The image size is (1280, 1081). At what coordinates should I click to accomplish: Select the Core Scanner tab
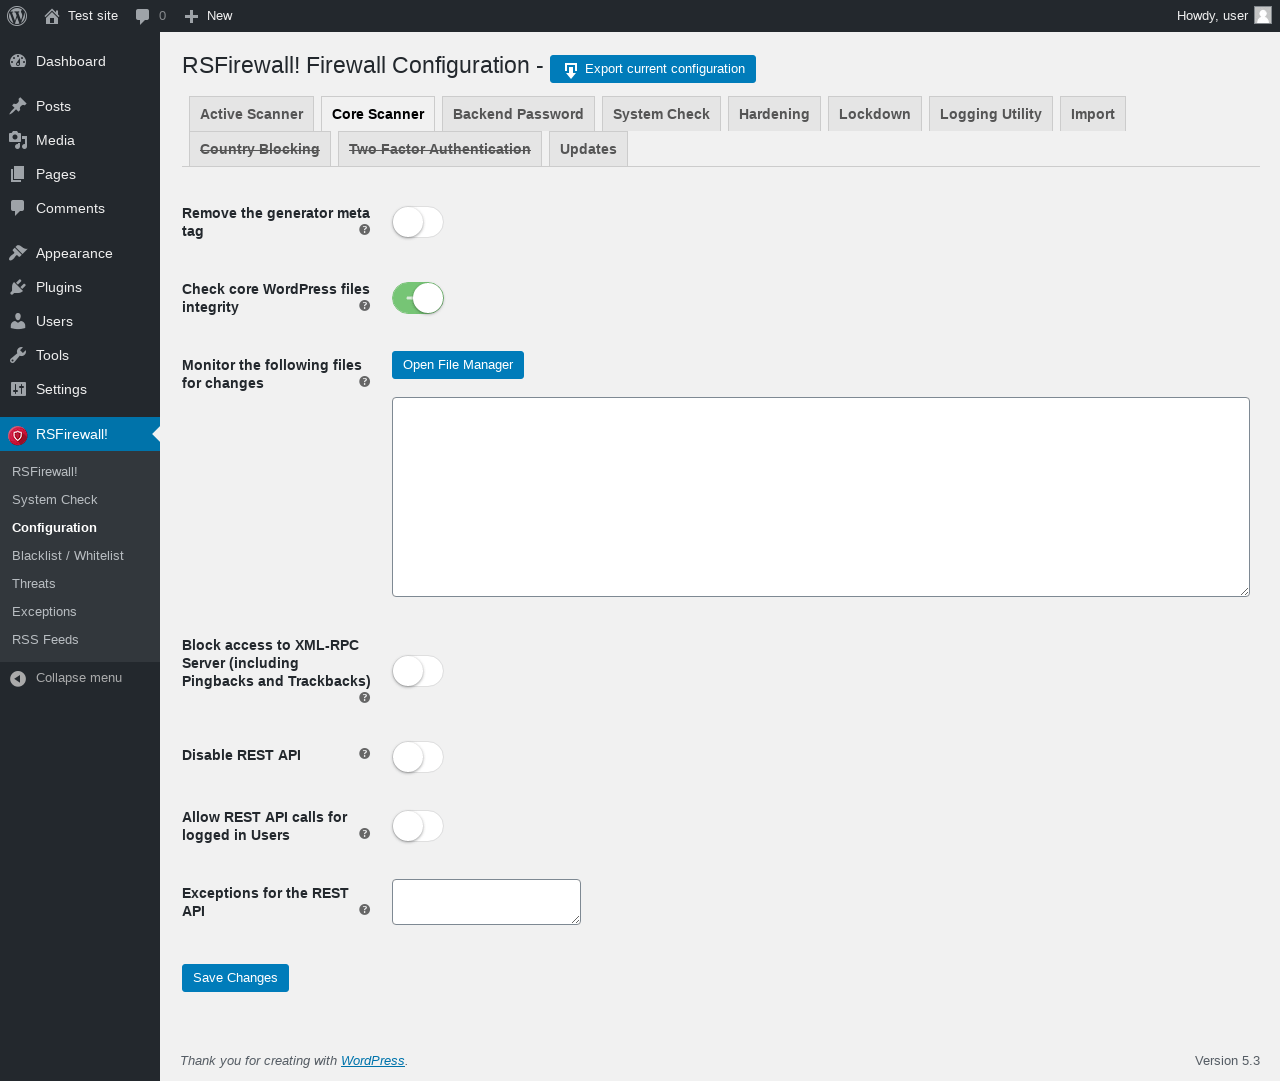coord(378,114)
